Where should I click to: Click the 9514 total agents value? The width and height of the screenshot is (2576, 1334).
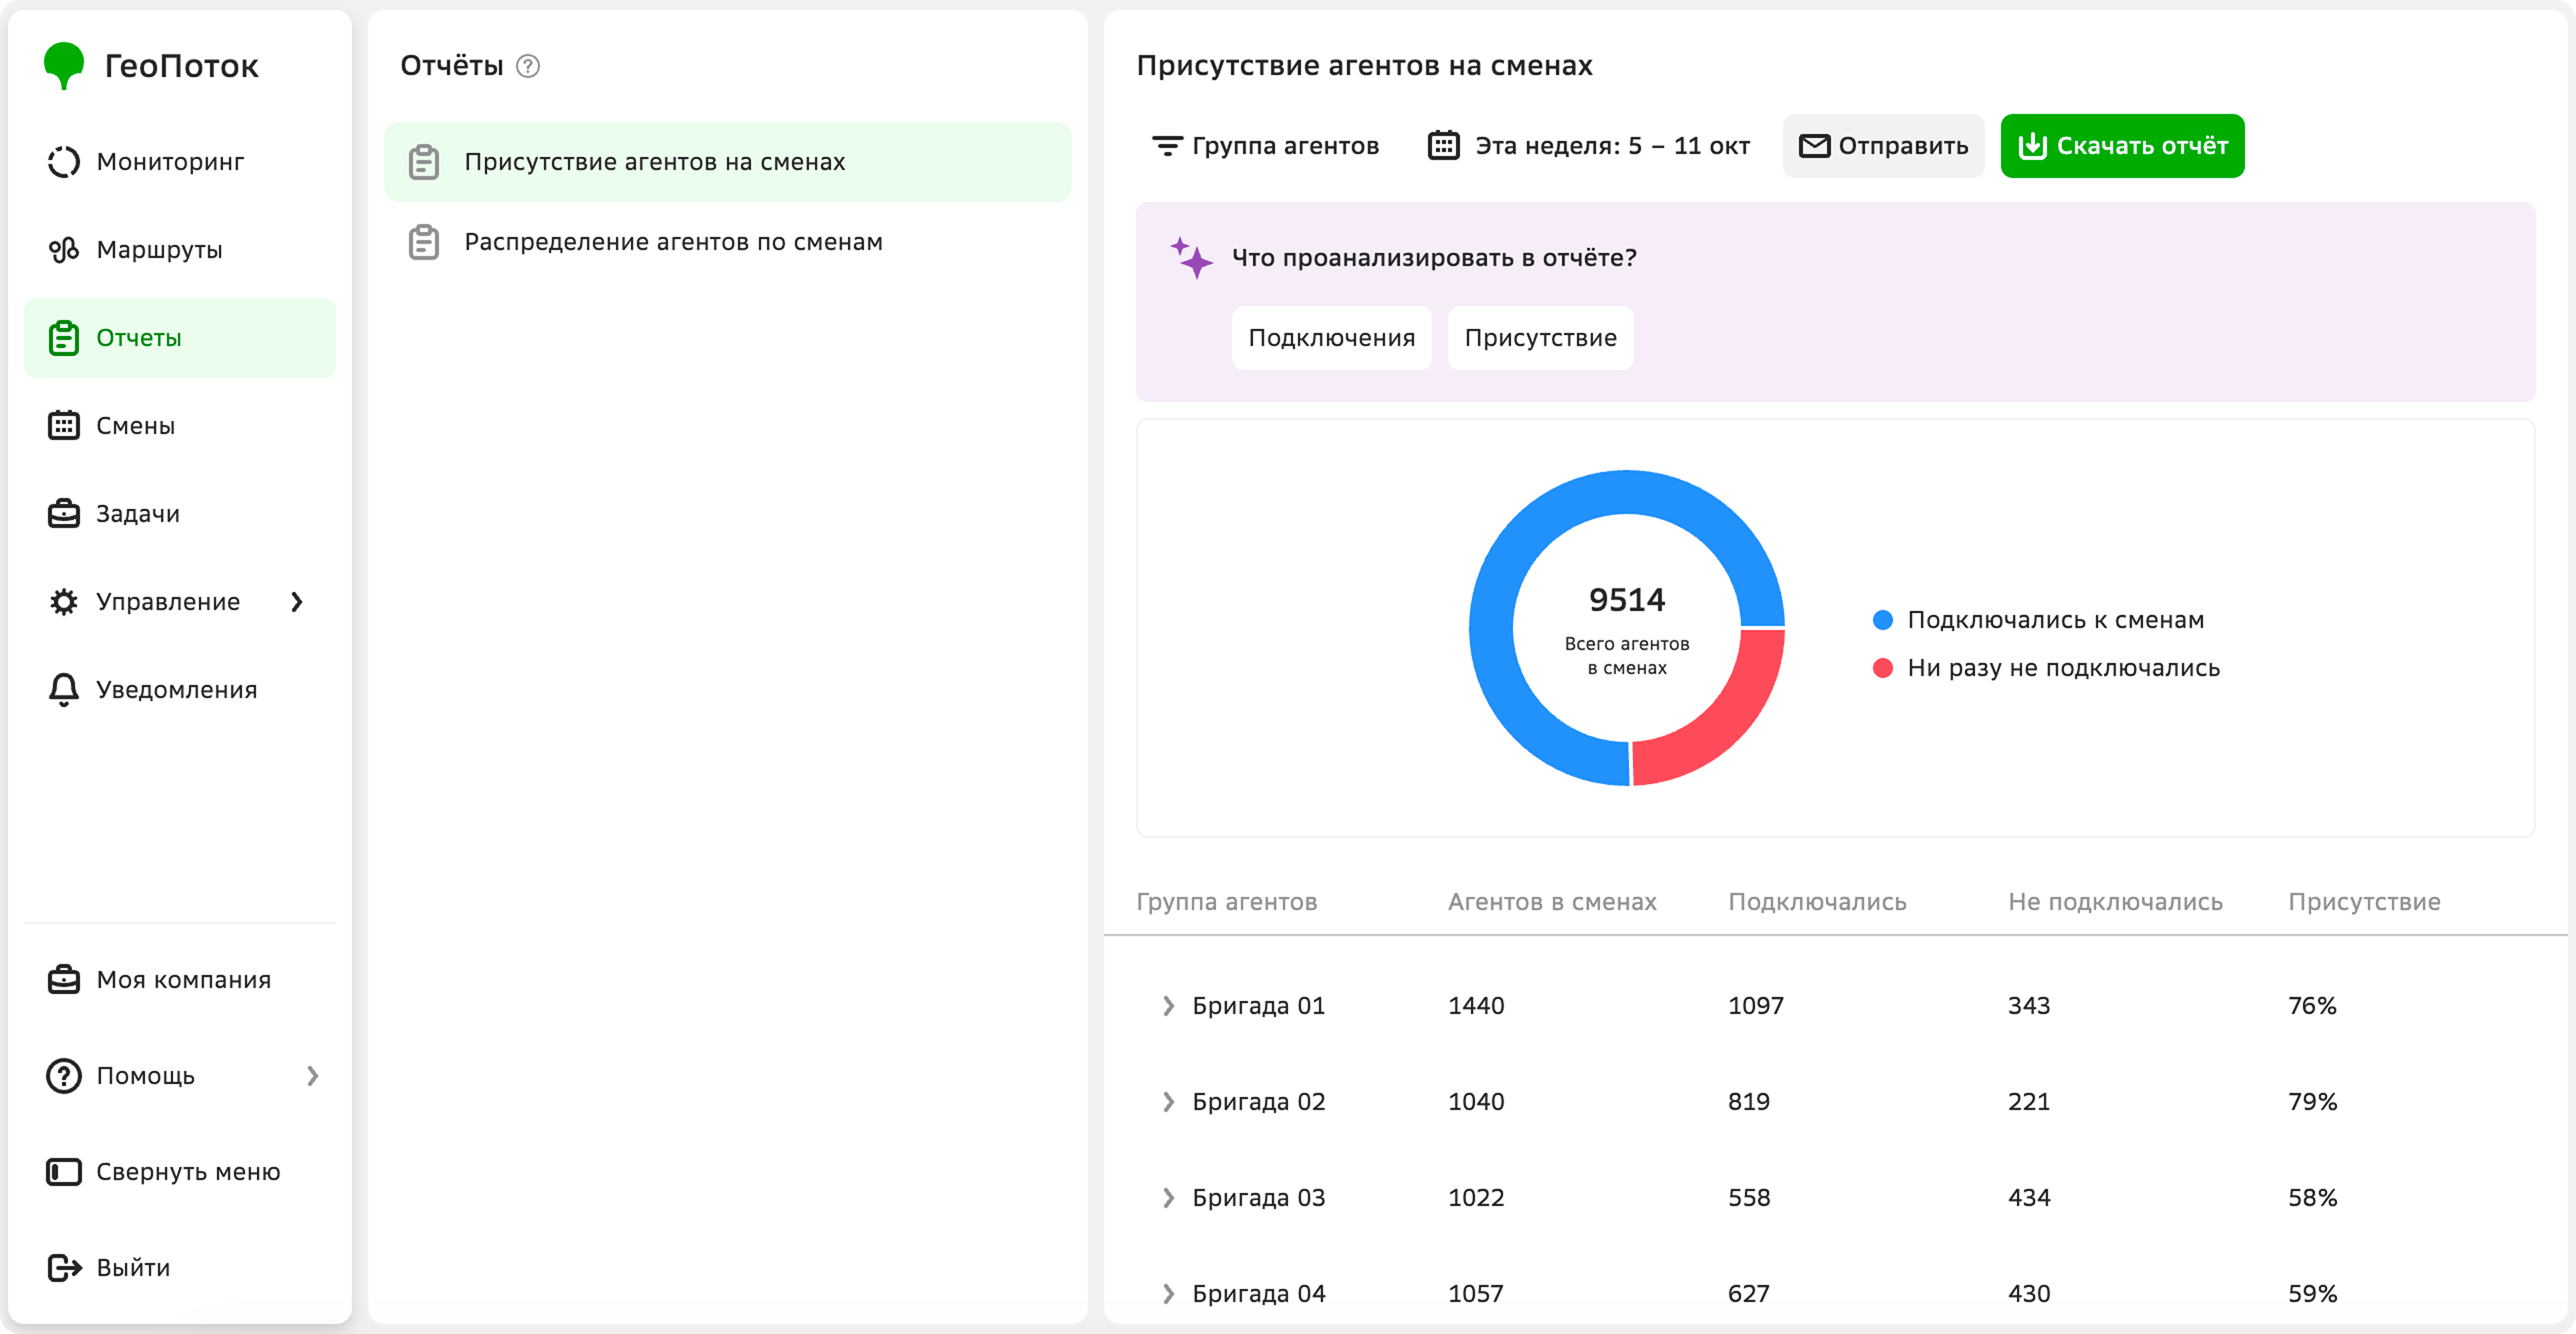(x=1627, y=600)
